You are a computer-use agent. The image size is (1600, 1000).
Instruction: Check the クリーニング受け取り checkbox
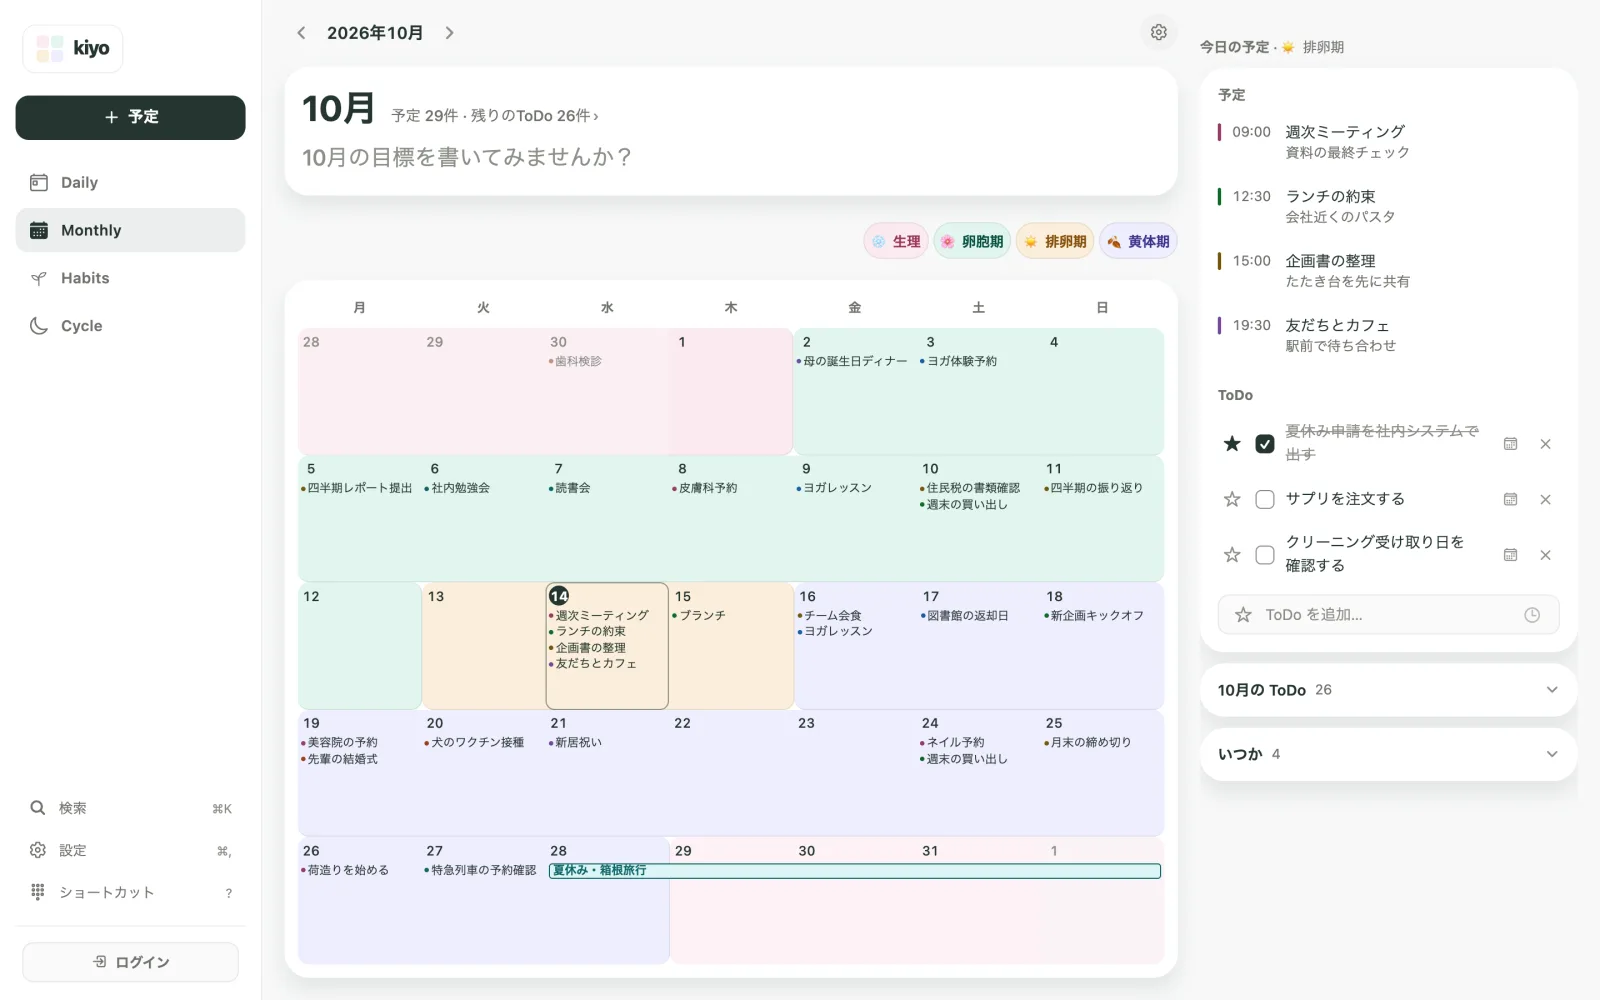click(1265, 554)
